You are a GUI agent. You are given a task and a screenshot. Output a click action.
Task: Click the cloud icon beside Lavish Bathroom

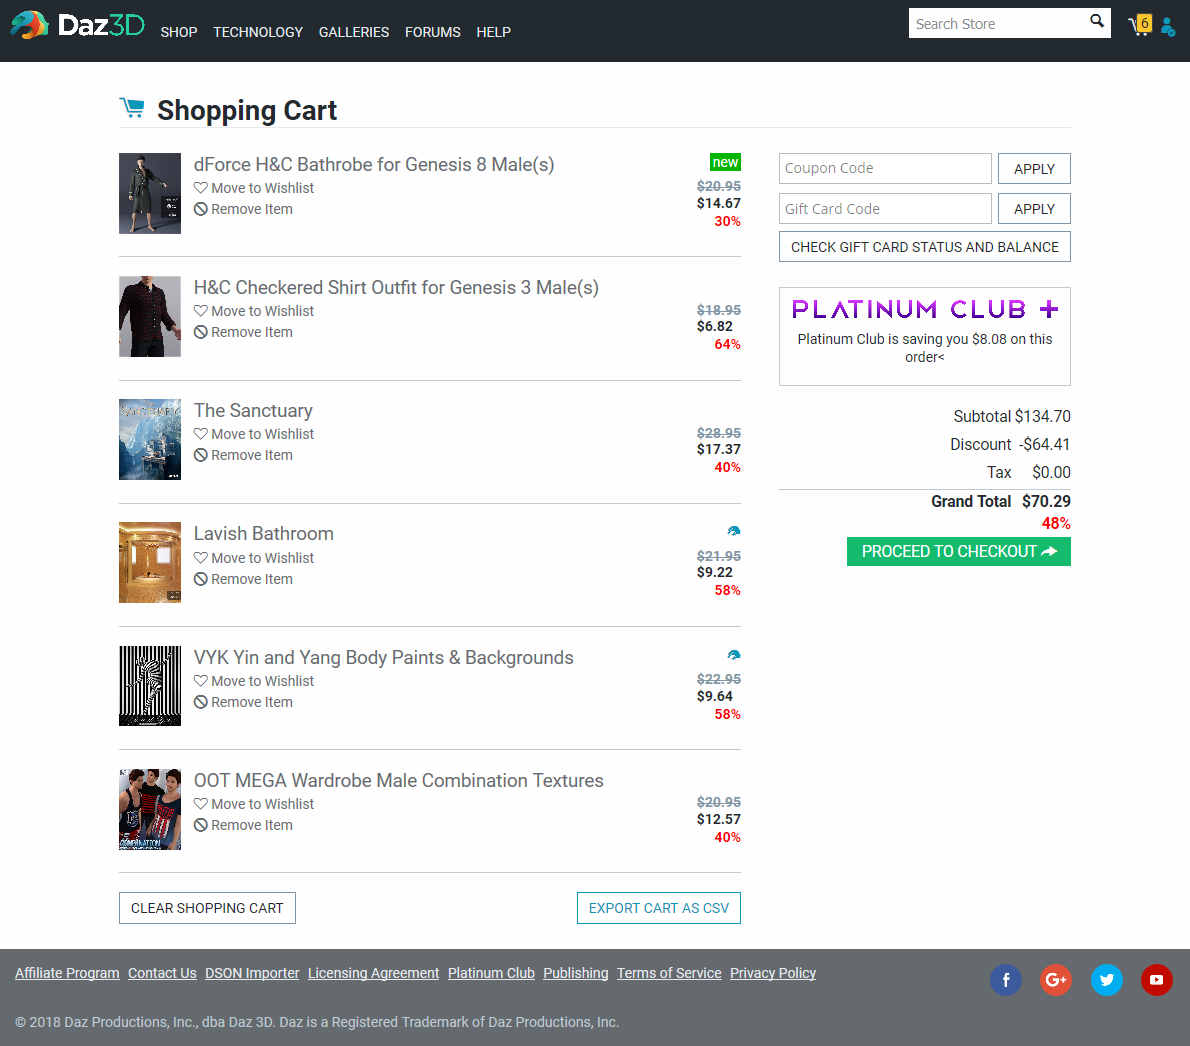tap(734, 530)
